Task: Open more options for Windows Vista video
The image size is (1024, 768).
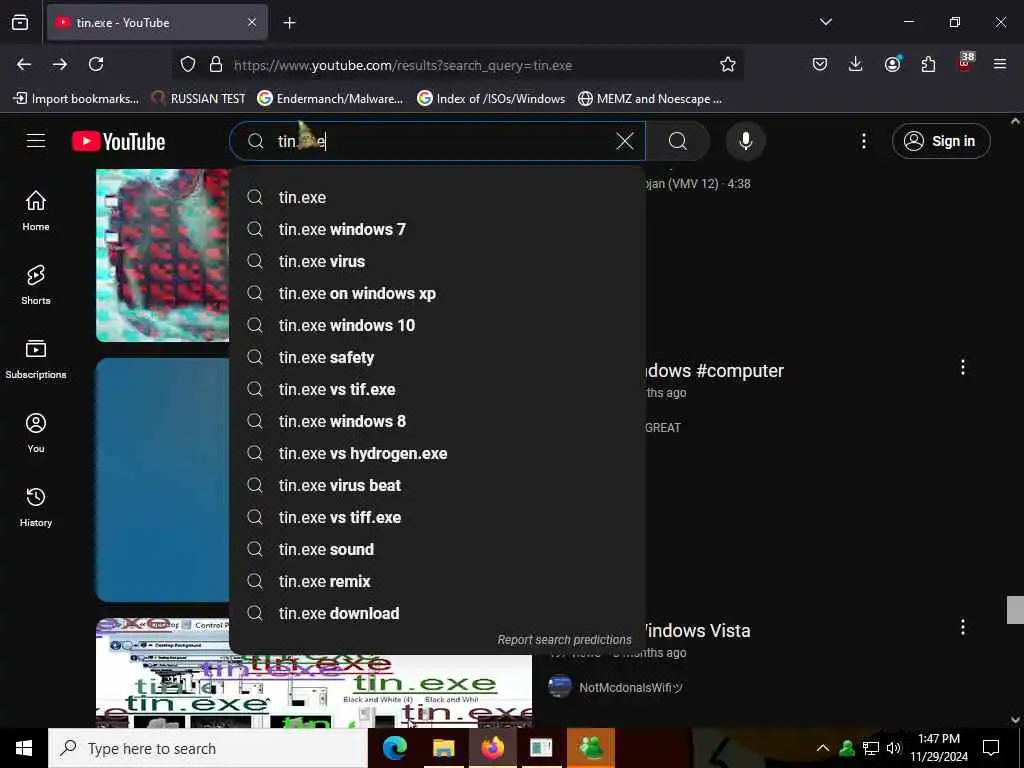Action: point(963,628)
